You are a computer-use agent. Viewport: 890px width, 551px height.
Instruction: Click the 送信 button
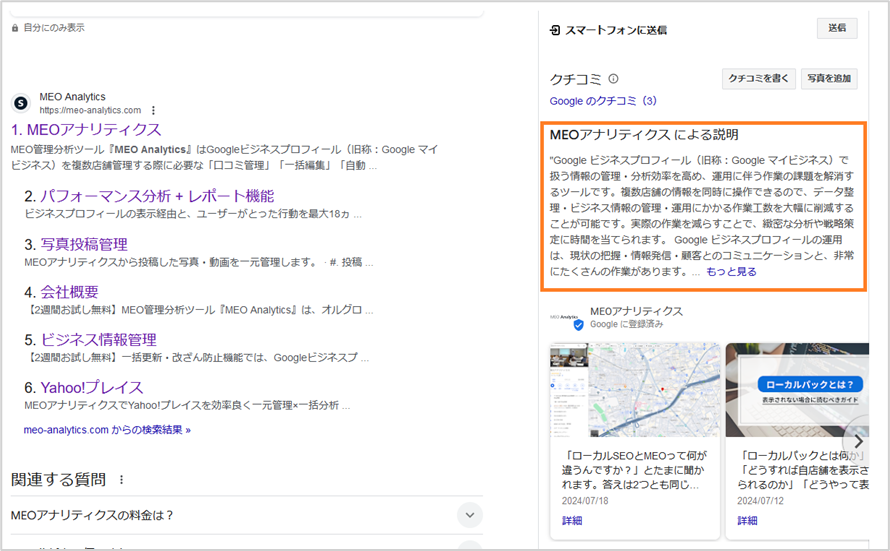pos(837,28)
